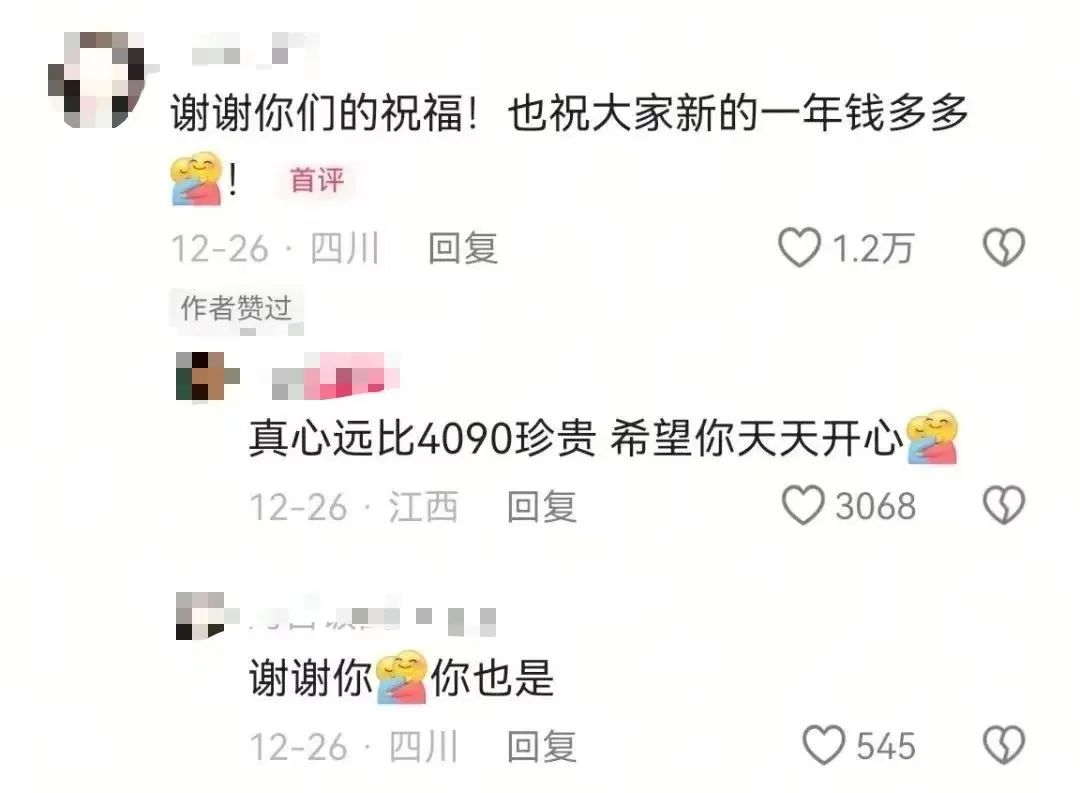1080x793 pixels.
Task: Open the 江西 commenter's avatar
Action: click(207, 376)
